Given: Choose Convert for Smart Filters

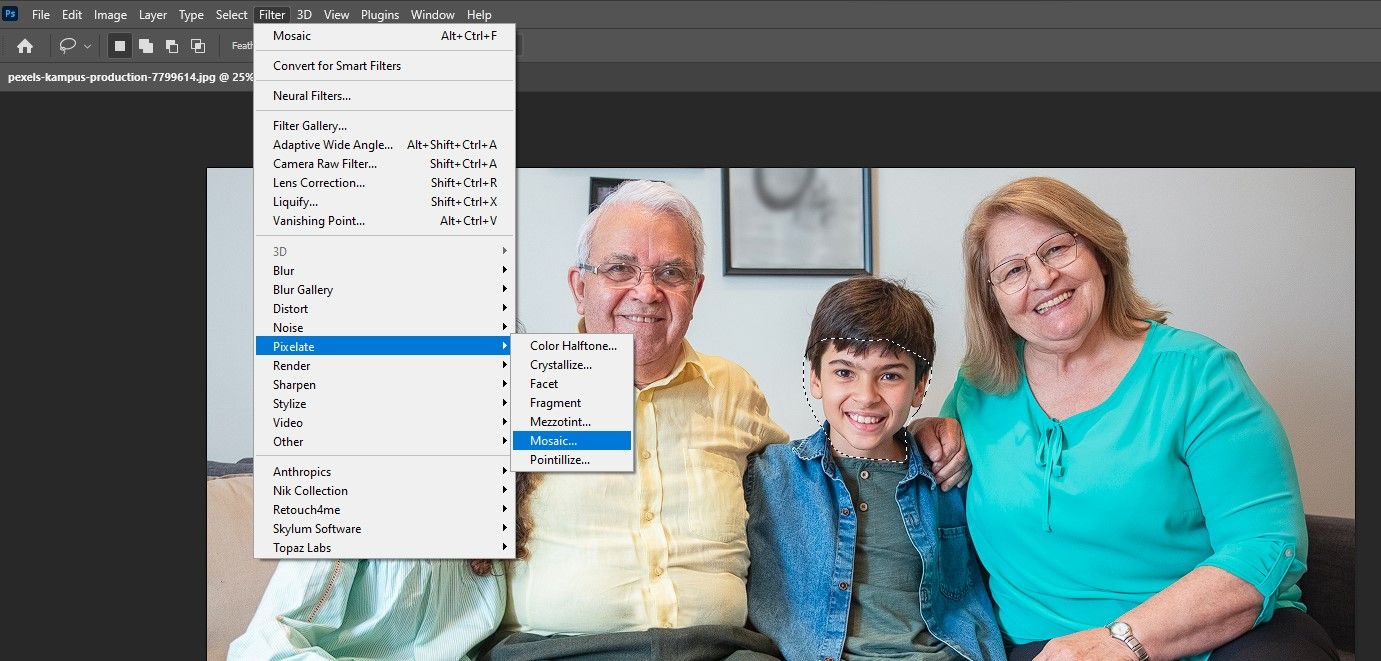Looking at the screenshot, I should tap(385, 66).
